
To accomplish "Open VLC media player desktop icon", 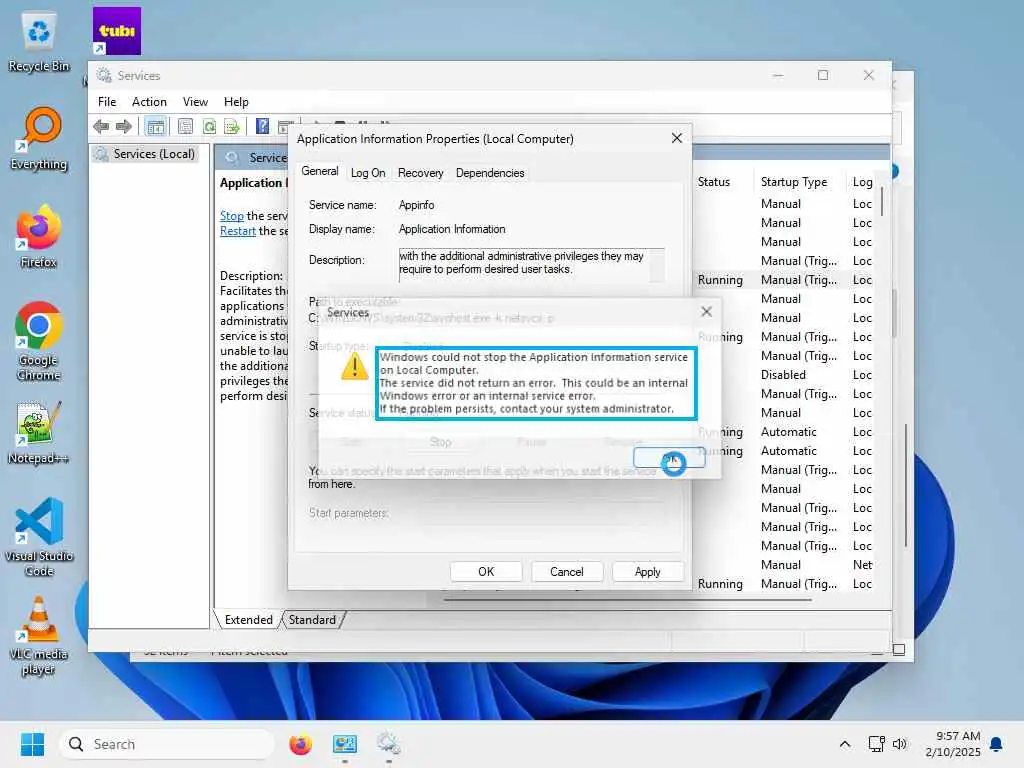I will coord(39,635).
